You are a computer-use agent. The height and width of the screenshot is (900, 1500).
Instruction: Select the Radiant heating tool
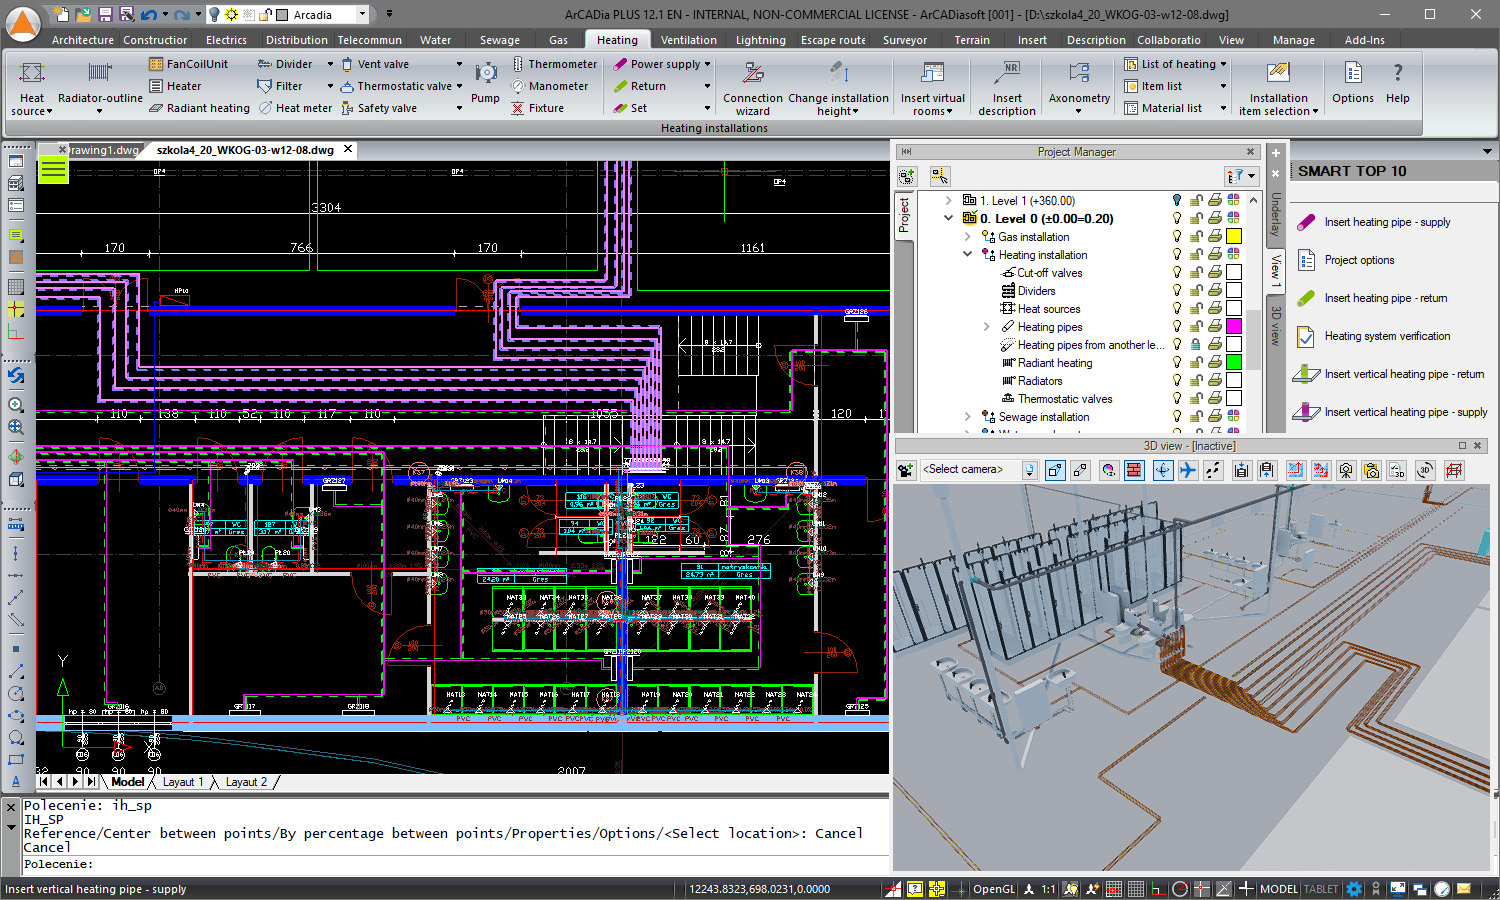199,107
